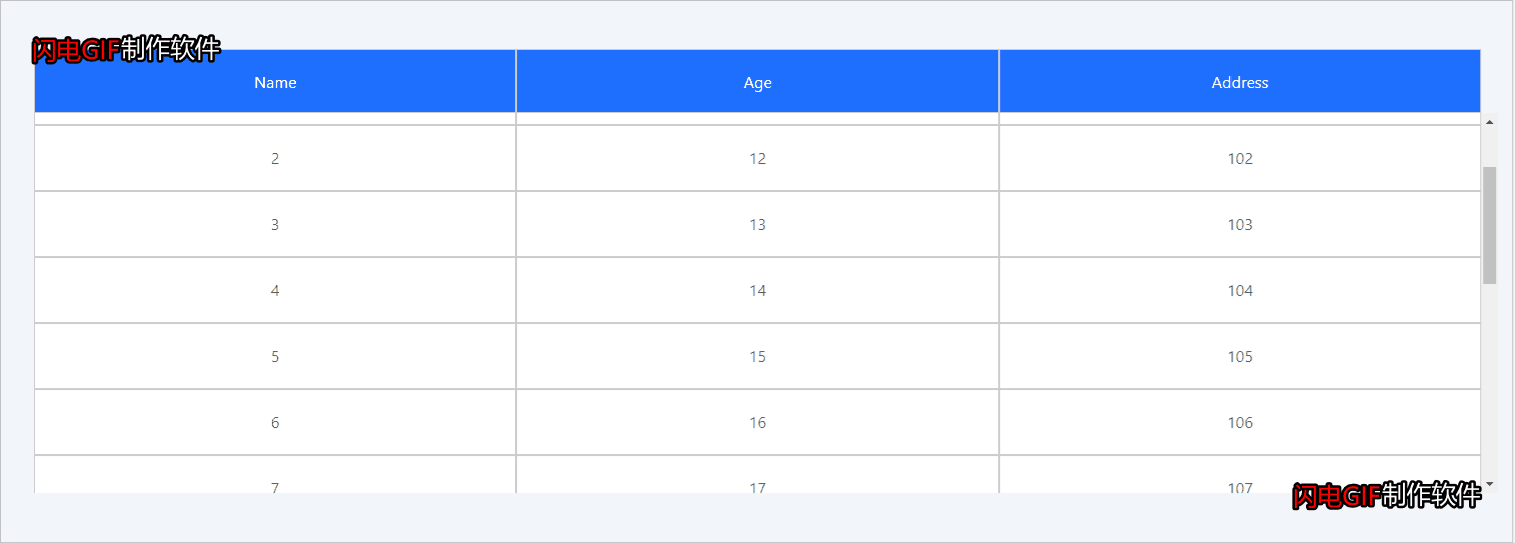The height and width of the screenshot is (543, 1515).
Task: Click the Age cell showing 16
Action: pos(757,422)
